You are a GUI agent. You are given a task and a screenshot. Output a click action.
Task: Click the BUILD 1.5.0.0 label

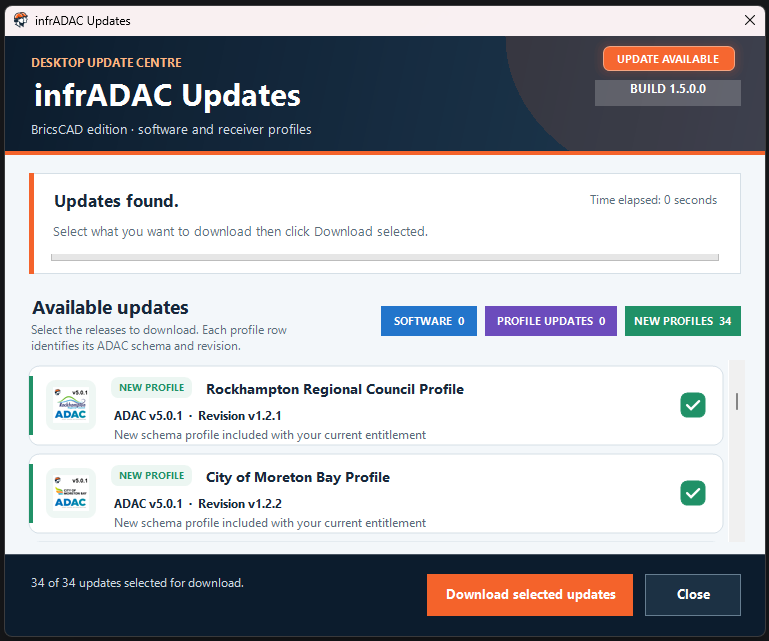667,92
